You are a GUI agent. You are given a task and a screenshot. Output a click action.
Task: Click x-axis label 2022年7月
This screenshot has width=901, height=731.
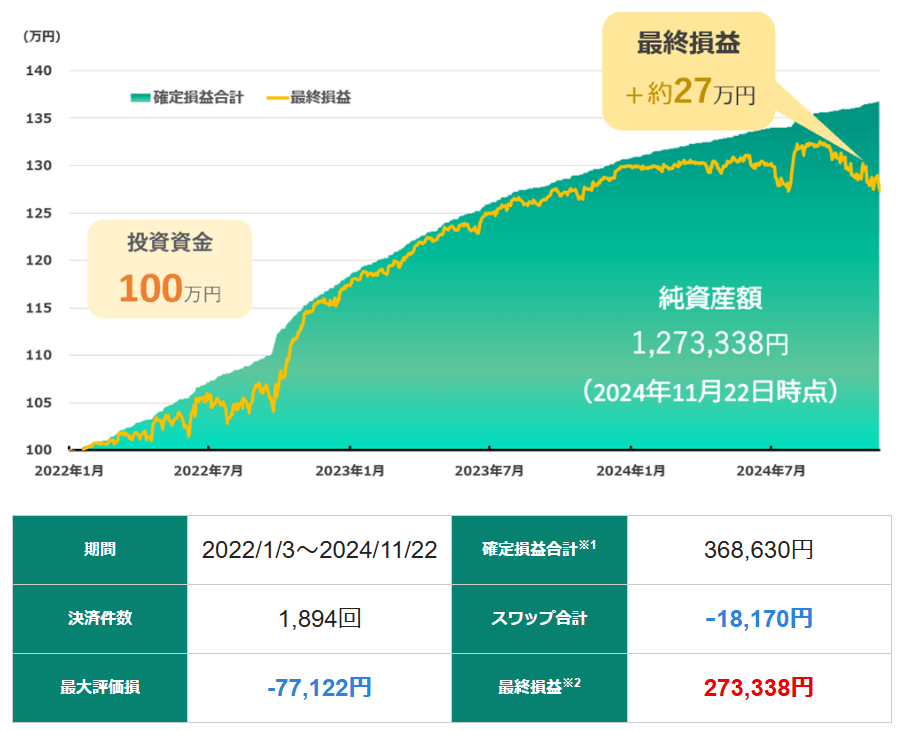(209, 471)
